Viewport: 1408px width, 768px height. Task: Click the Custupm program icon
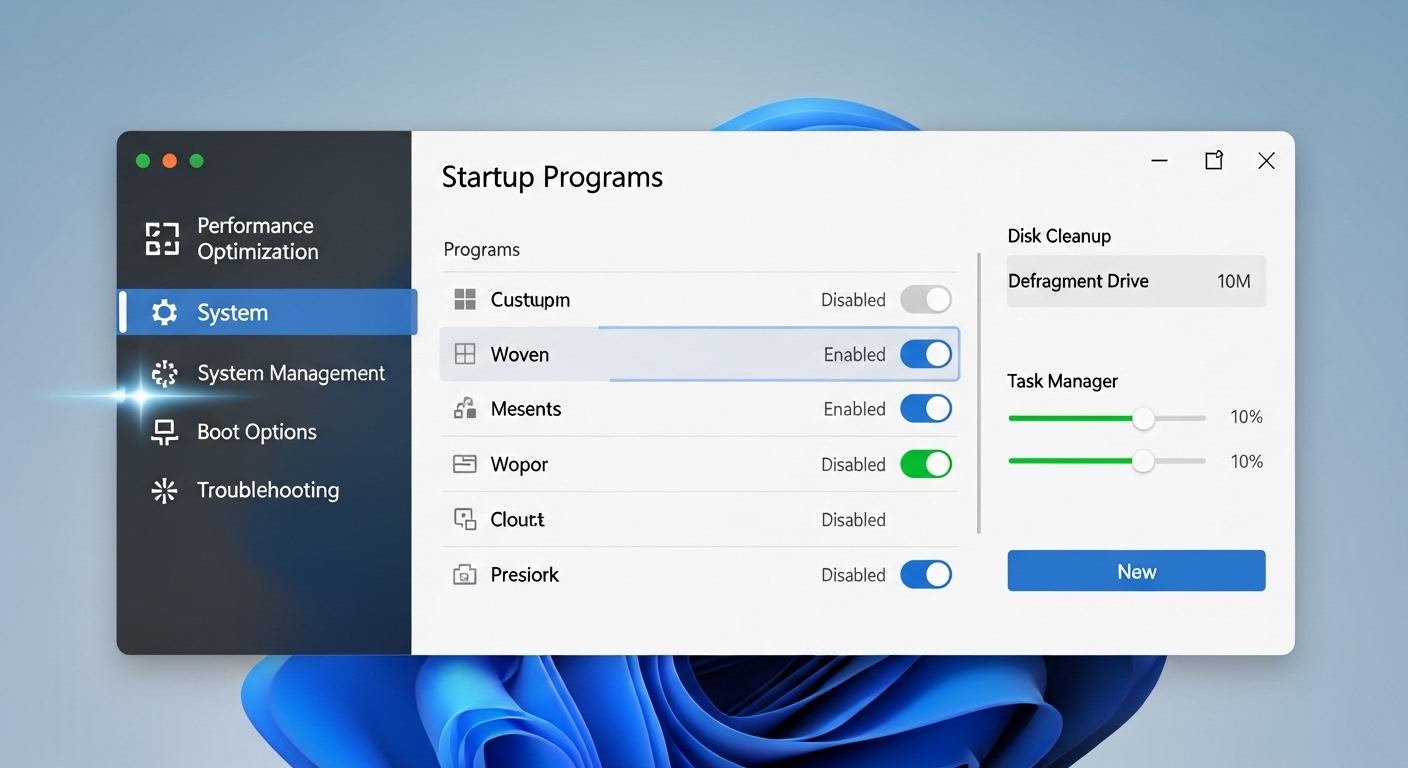(465, 300)
